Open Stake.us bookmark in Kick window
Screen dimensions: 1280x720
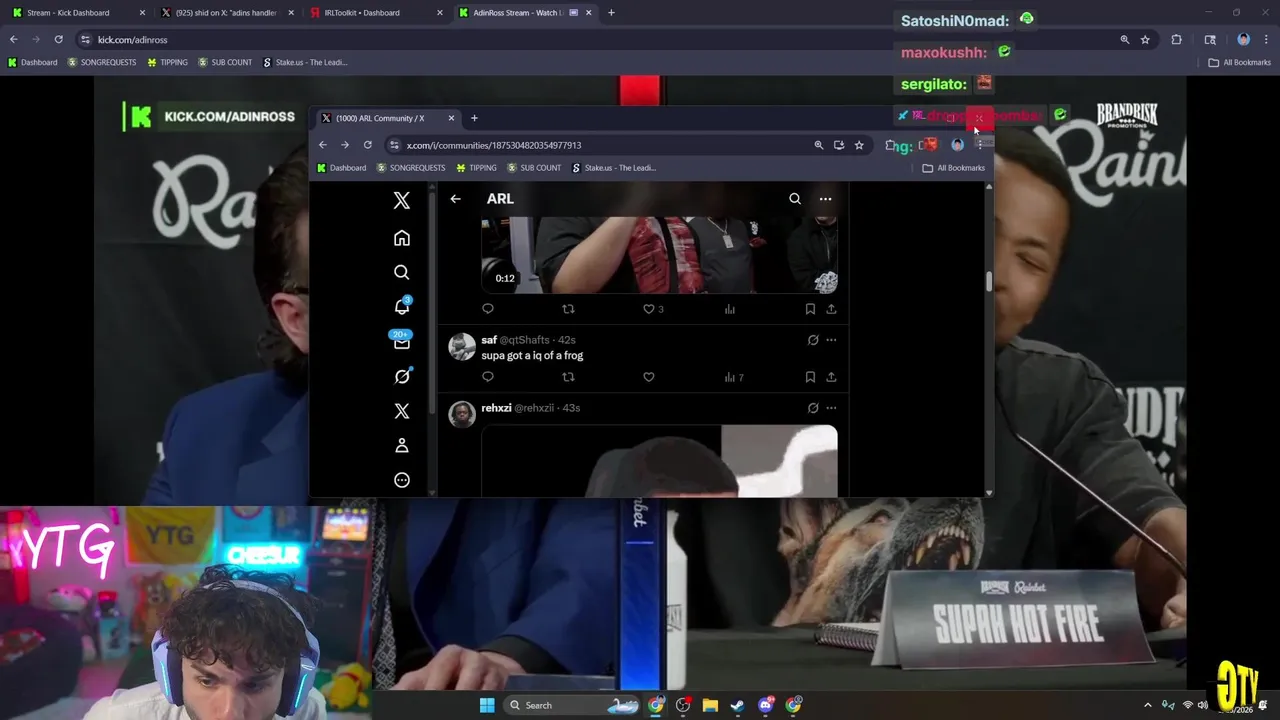305,62
